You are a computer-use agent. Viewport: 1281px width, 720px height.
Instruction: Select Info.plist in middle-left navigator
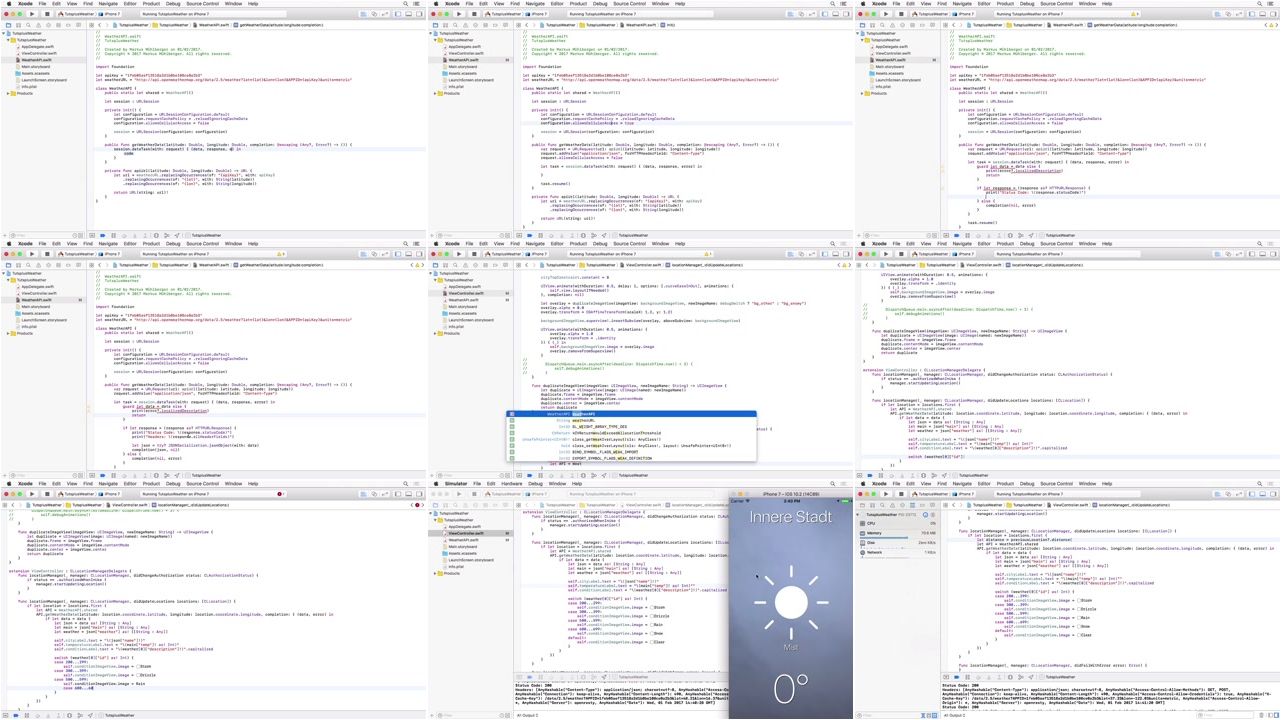(29, 326)
